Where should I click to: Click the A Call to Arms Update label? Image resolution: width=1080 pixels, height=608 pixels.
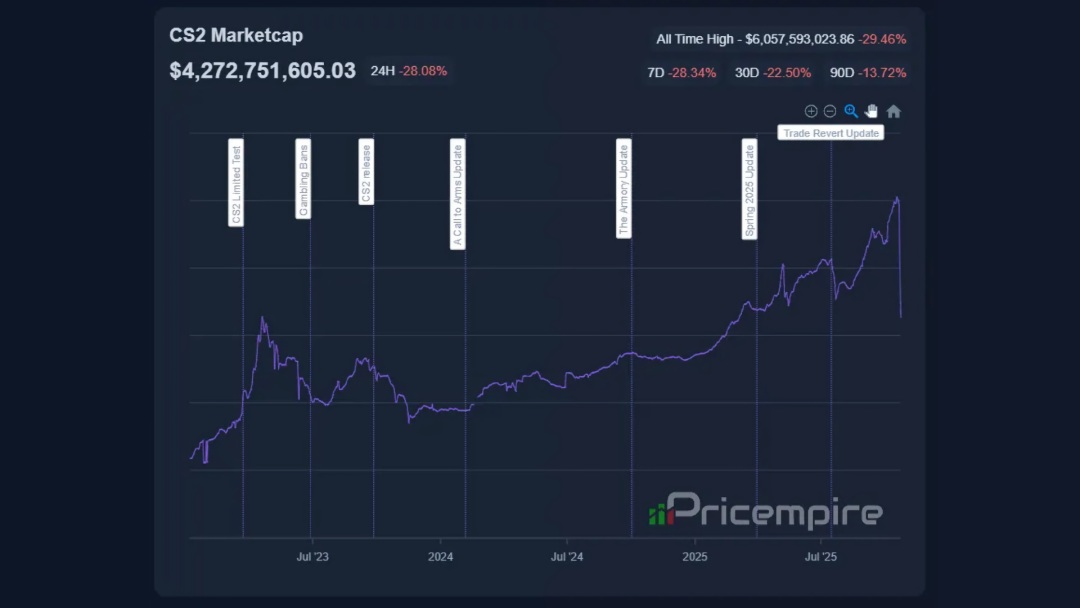click(458, 193)
